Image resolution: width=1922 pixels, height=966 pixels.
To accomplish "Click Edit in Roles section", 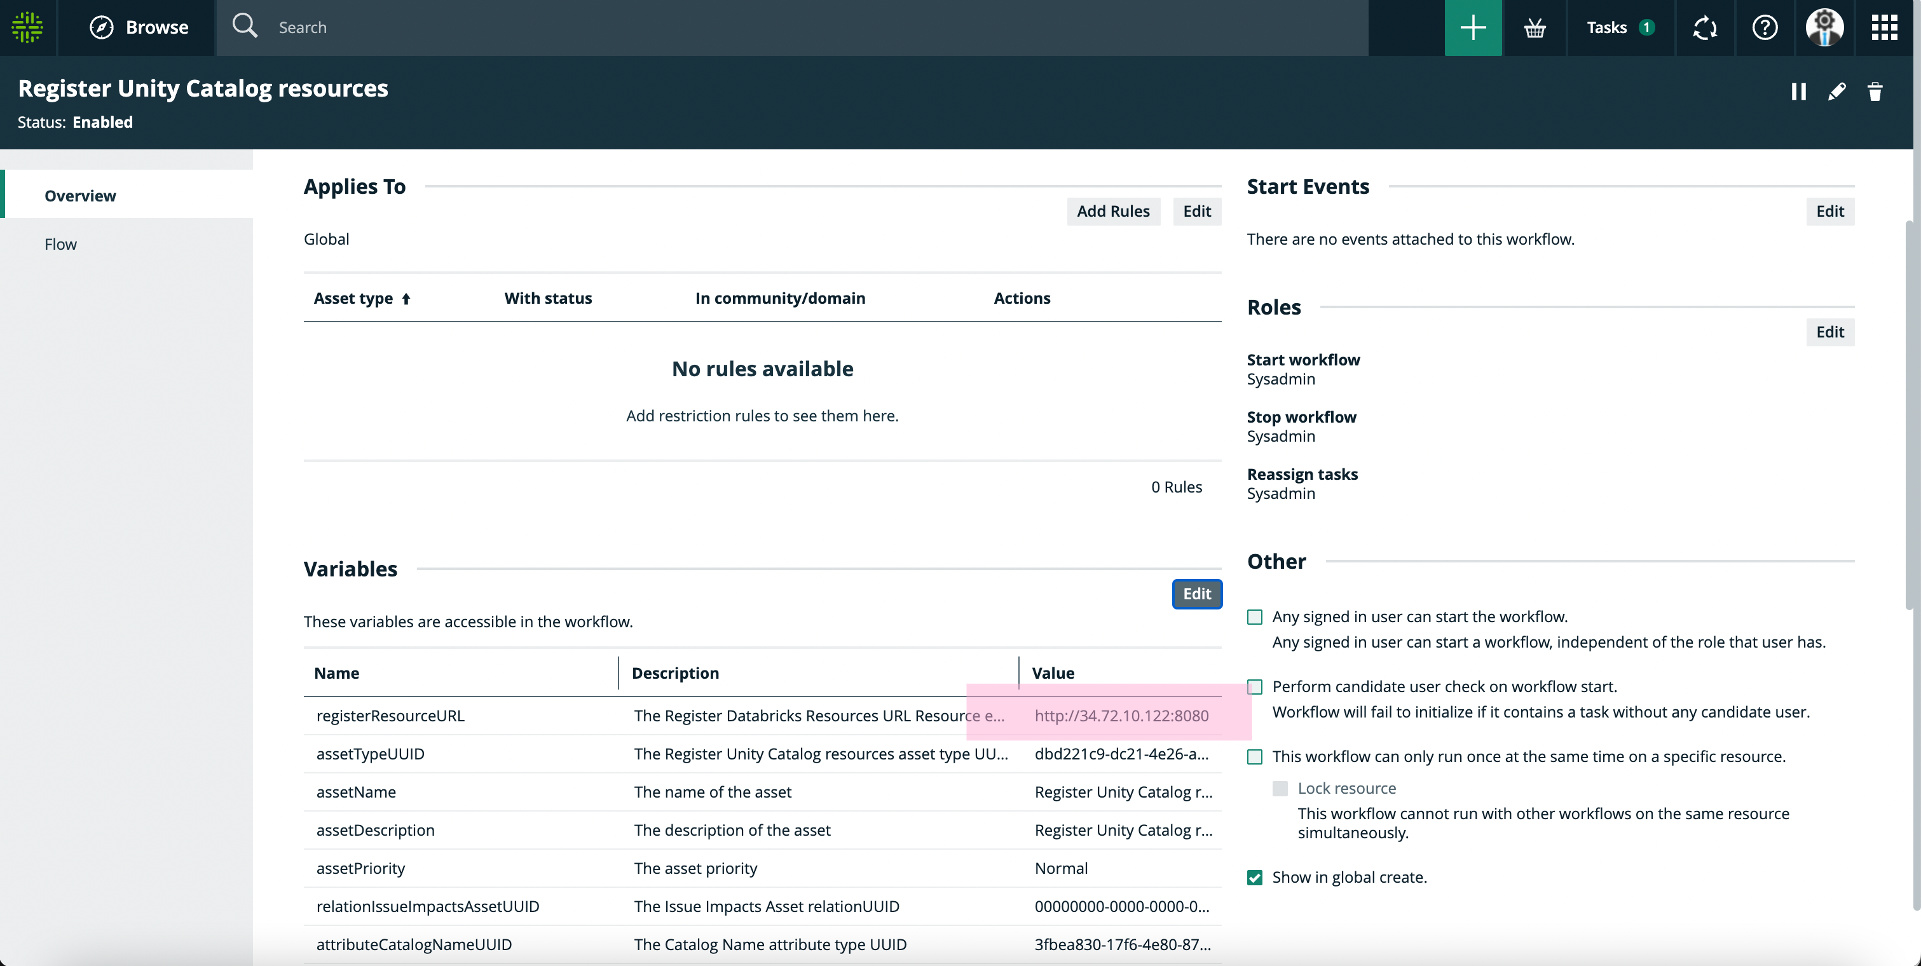I will (1830, 332).
